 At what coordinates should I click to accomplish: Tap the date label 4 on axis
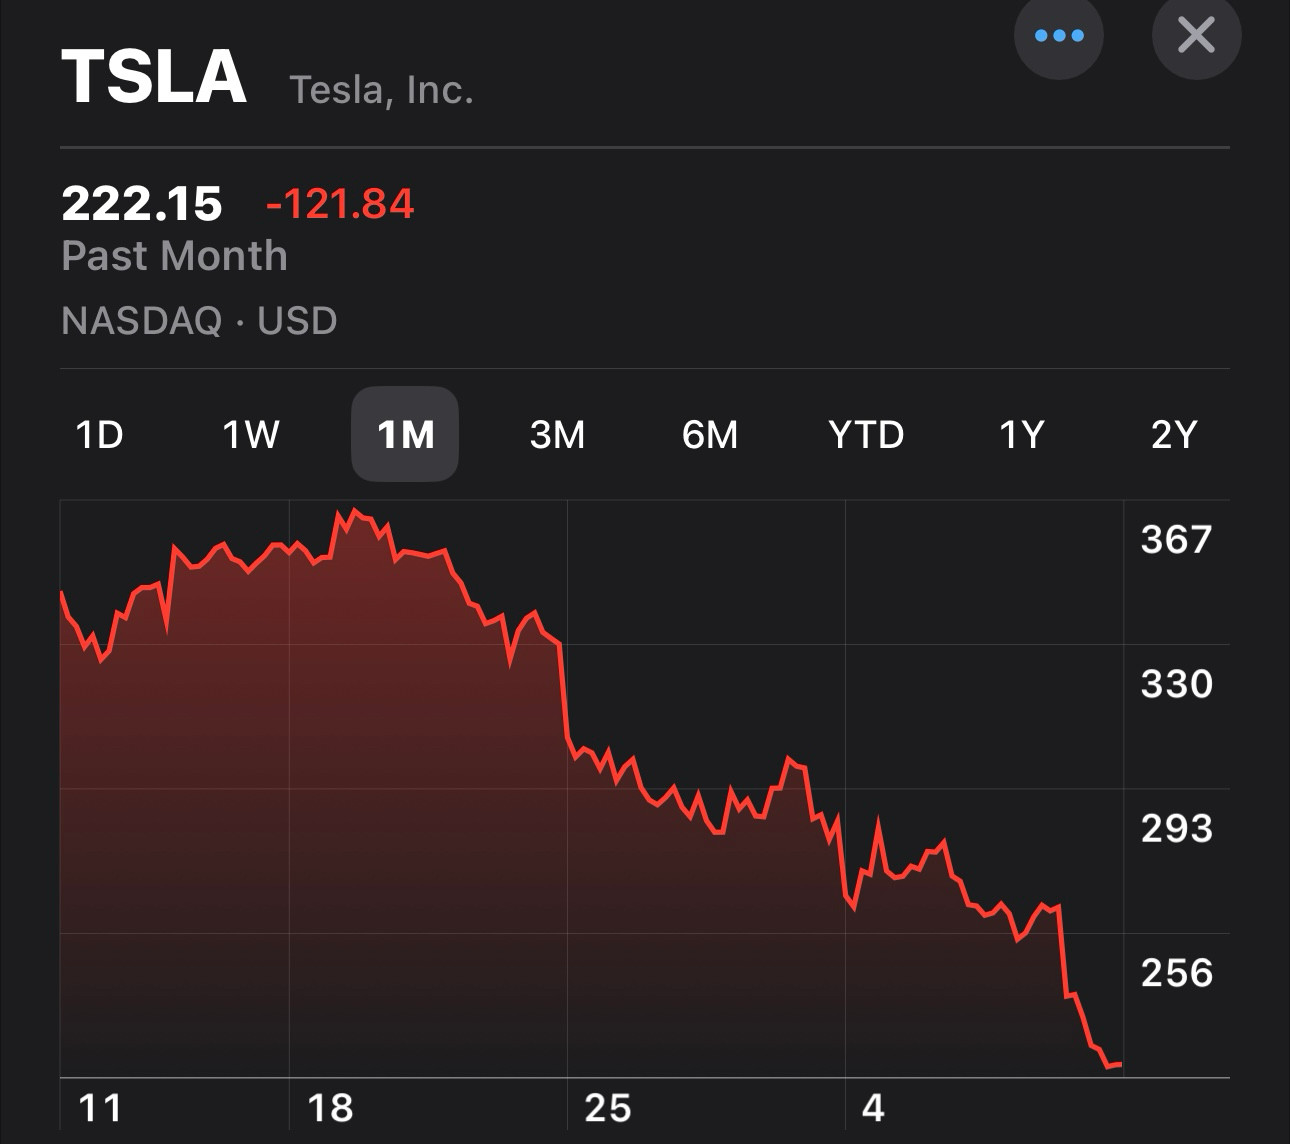coord(873,1108)
